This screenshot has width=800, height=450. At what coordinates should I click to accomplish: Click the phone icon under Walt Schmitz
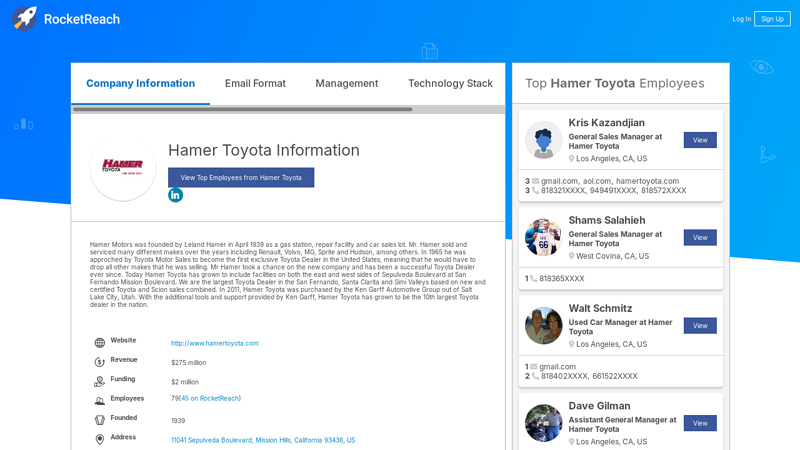coord(536,376)
